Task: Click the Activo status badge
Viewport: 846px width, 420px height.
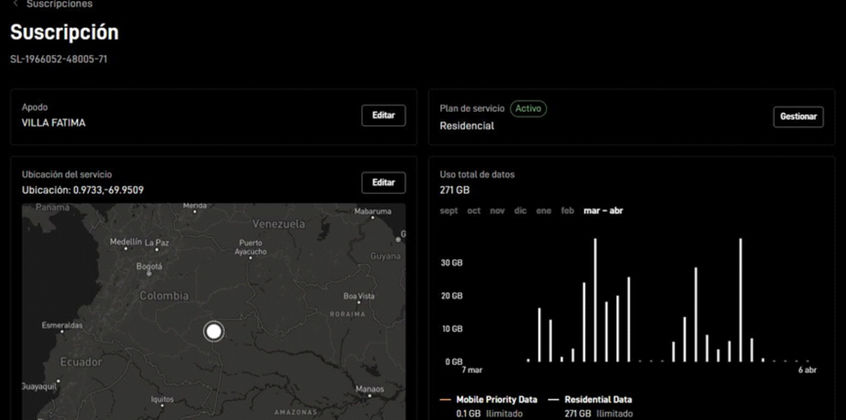Action: pyautogui.click(x=528, y=109)
